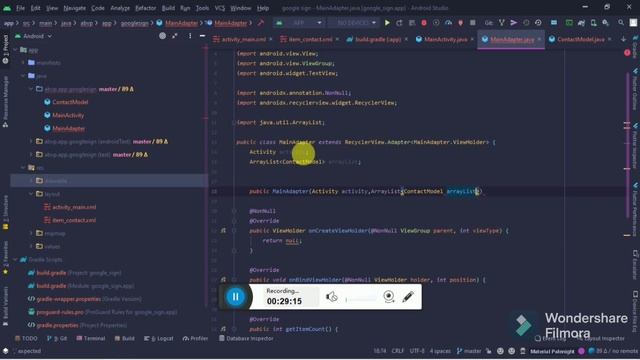This screenshot has height=360, width=640.
Task: Click the editor vertical scrollbar
Action: click(x=627, y=145)
